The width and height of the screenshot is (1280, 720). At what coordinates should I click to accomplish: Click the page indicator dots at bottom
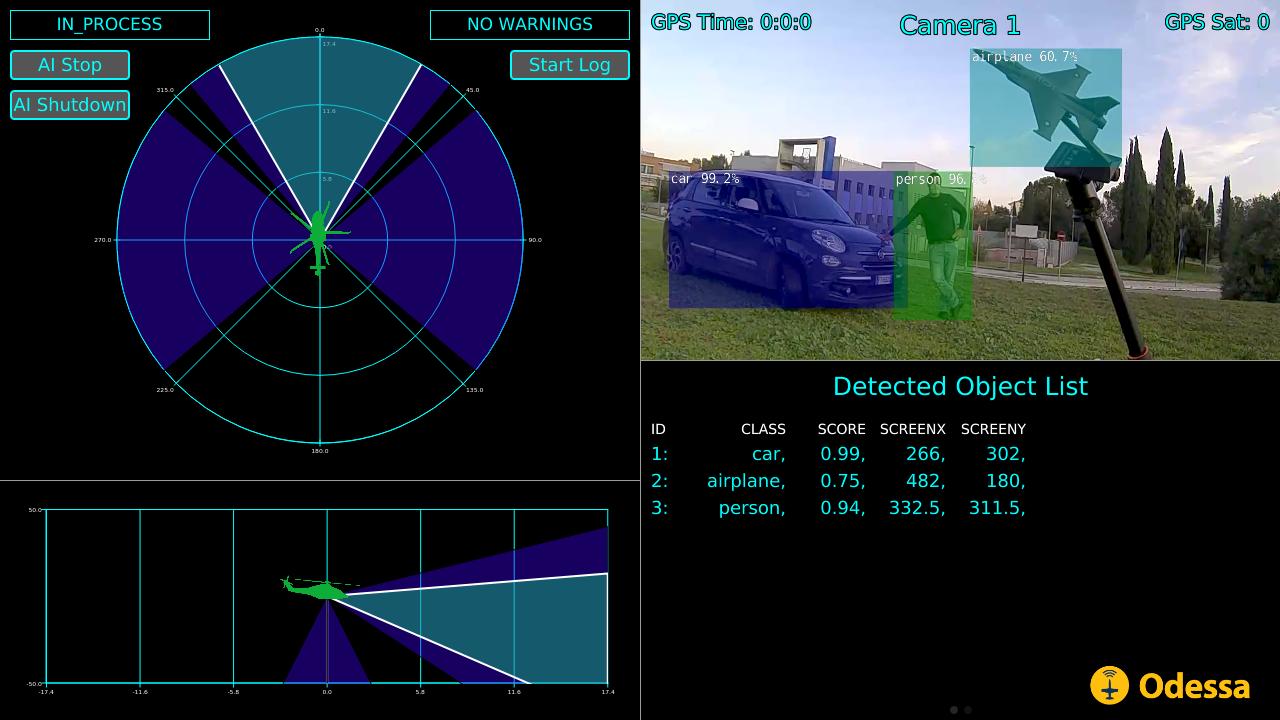click(960, 710)
